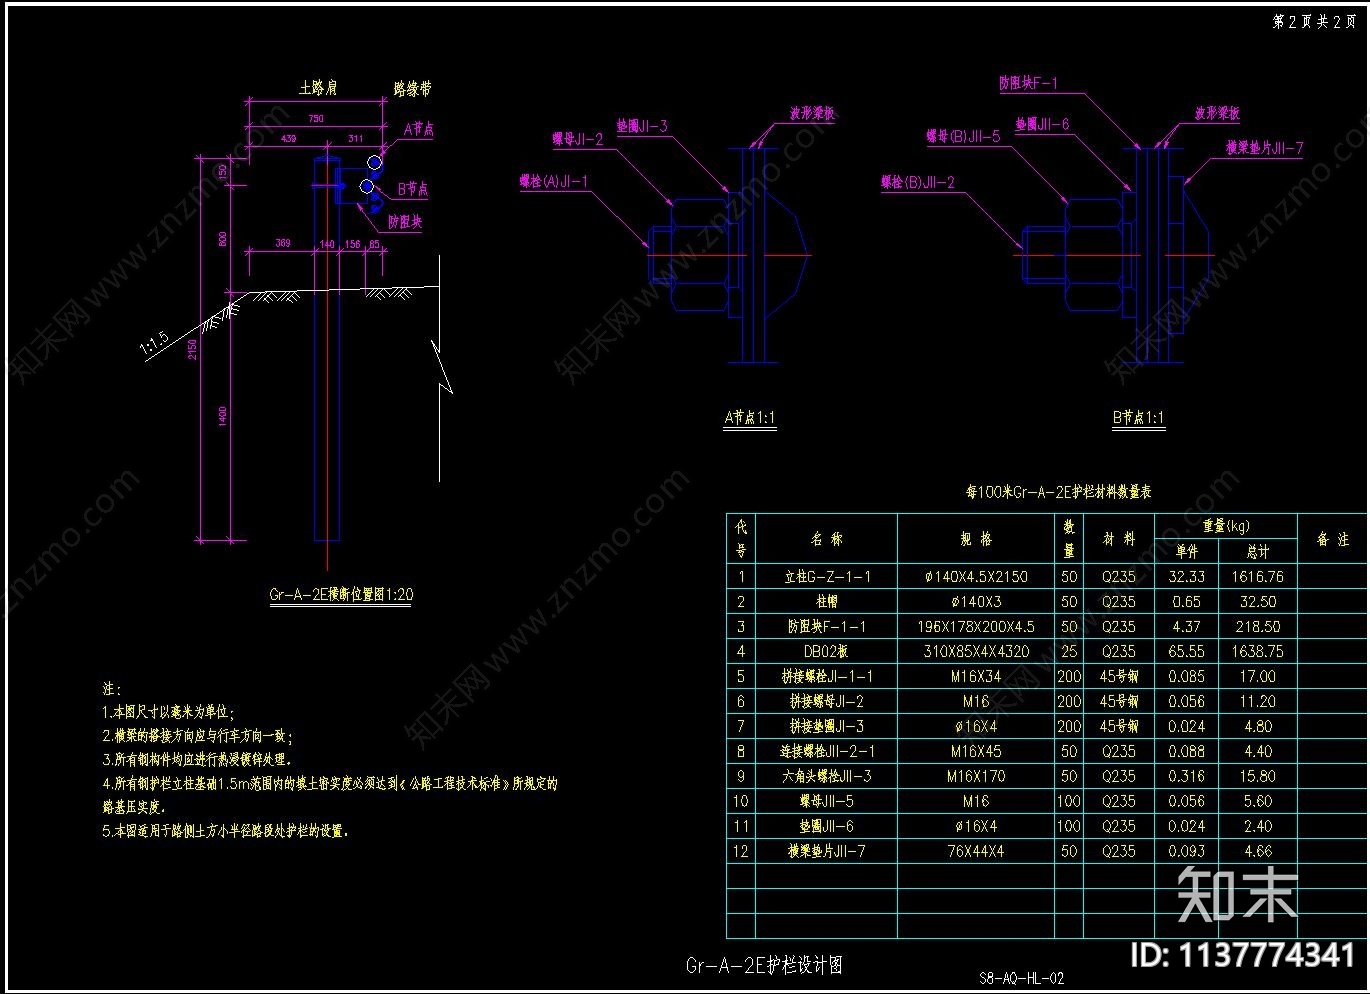1370x994 pixels.
Task: Select note "3.所有钢构件均应进行热浸镀锌处理."
Action: tap(197, 761)
